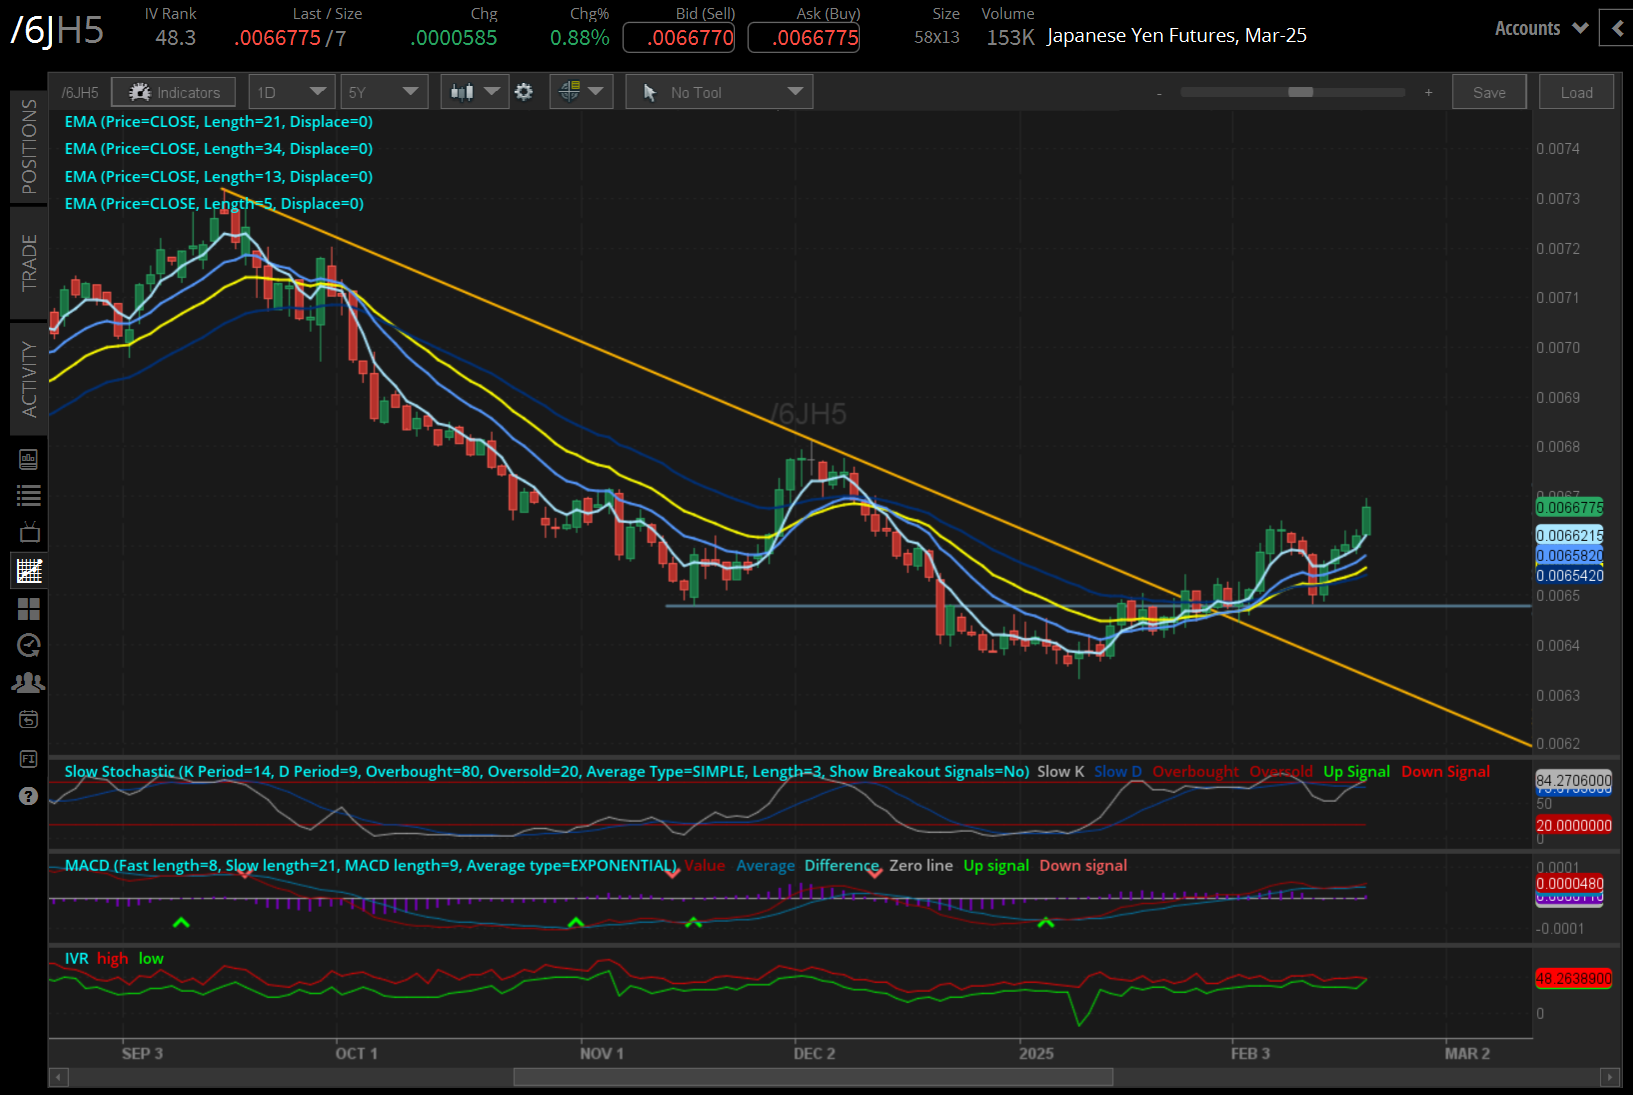Click the grid dashboard icon in sidebar
The image size is (1633, 1095).
(x=28, y=609)
